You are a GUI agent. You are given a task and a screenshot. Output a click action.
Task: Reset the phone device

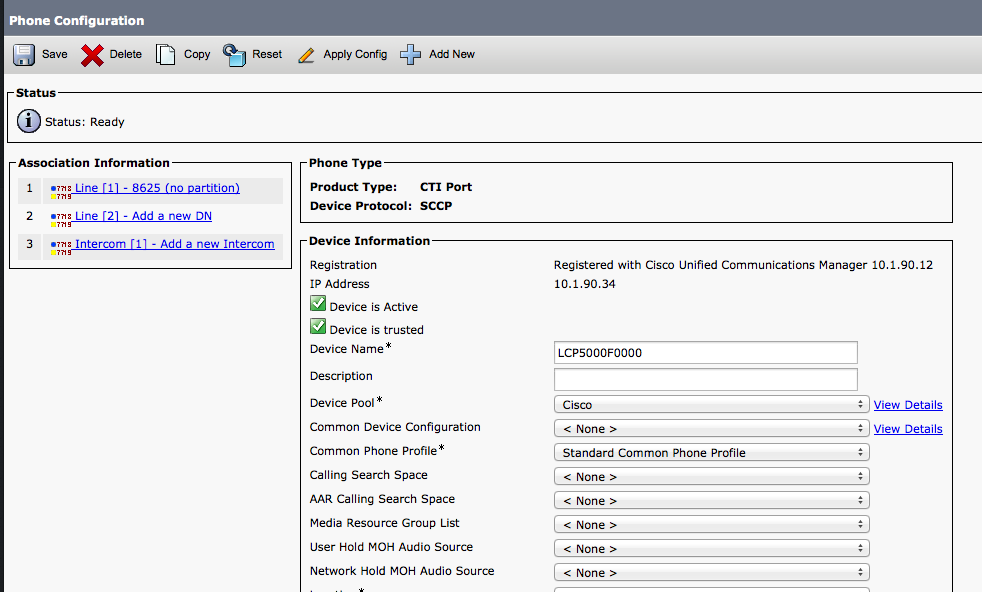[x=252, y=54]
